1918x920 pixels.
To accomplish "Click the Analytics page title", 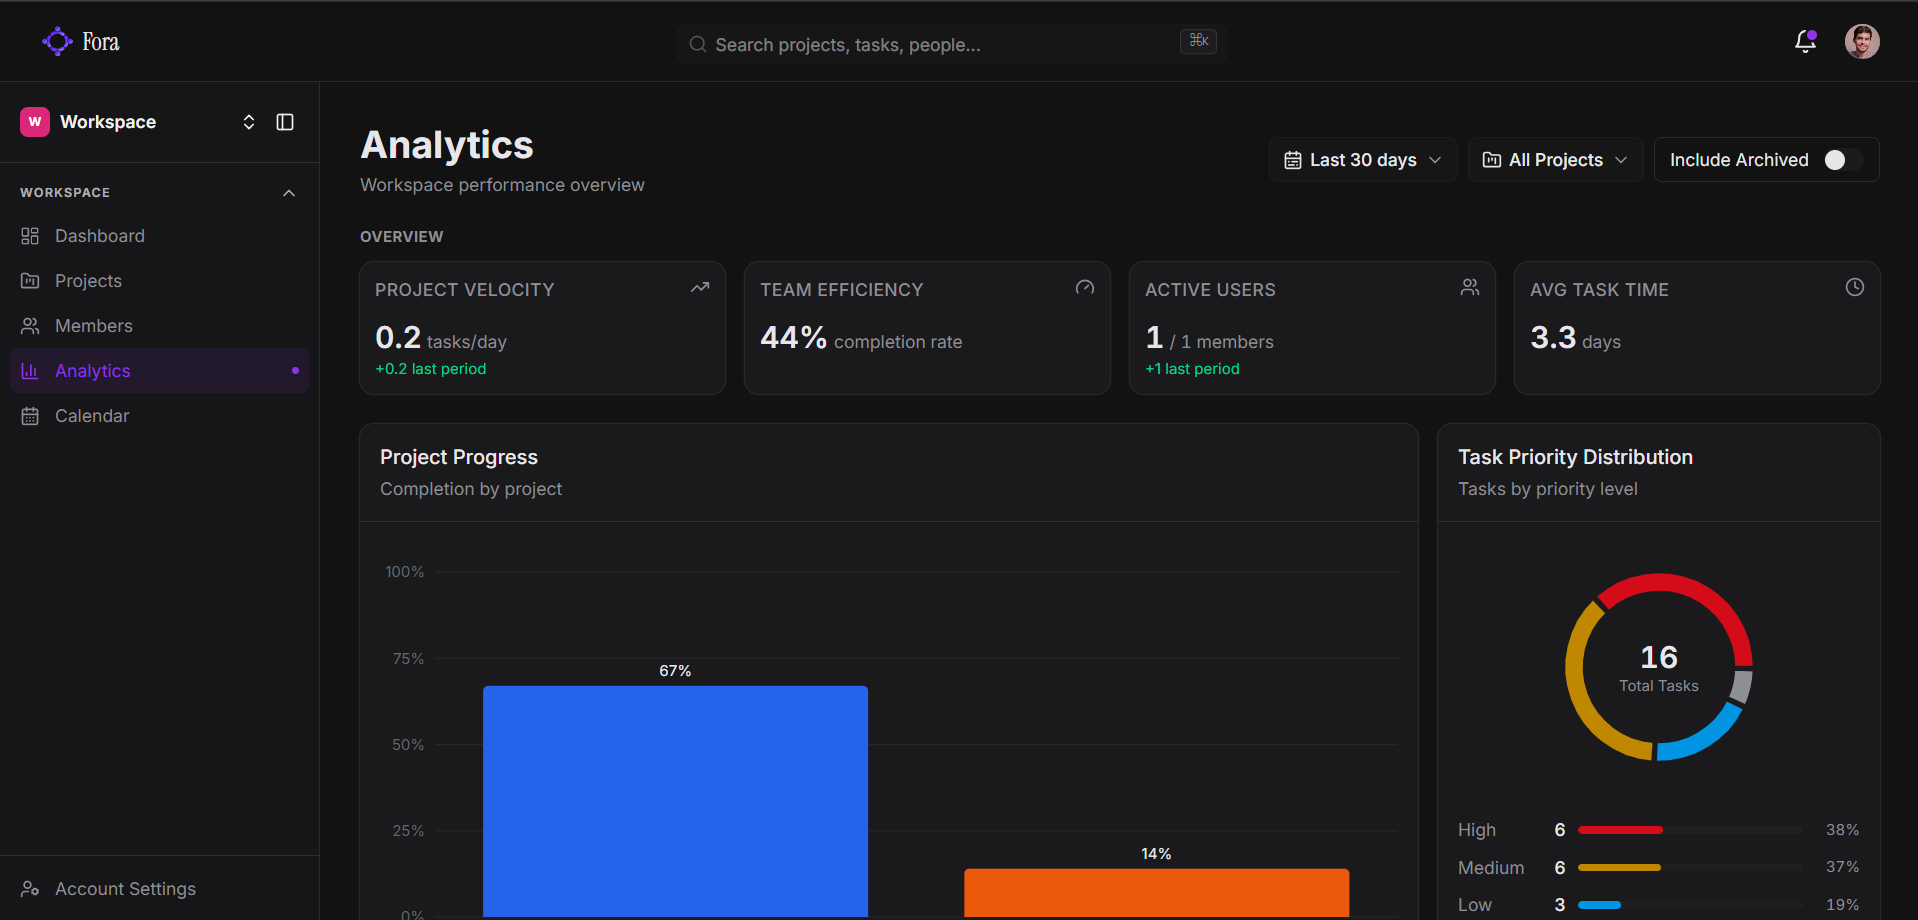I will tap(447, 145).
